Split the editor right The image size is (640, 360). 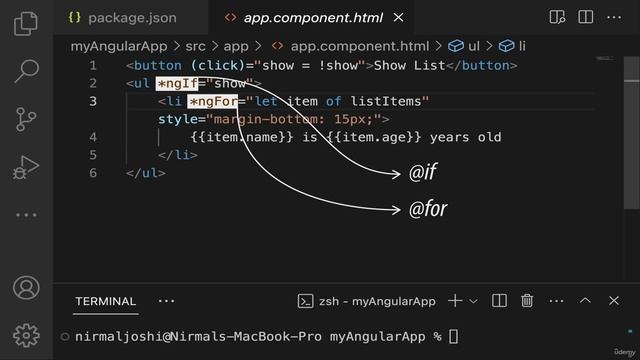tap(586, 17)
